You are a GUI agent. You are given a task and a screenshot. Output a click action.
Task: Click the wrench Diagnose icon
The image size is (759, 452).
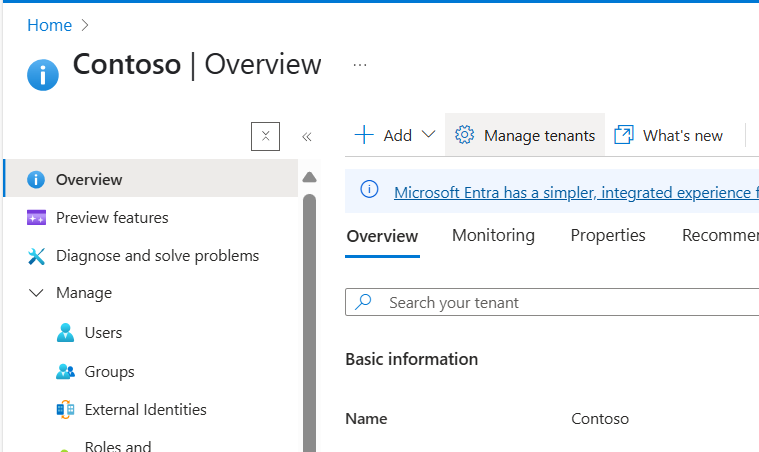coord(36,256)
